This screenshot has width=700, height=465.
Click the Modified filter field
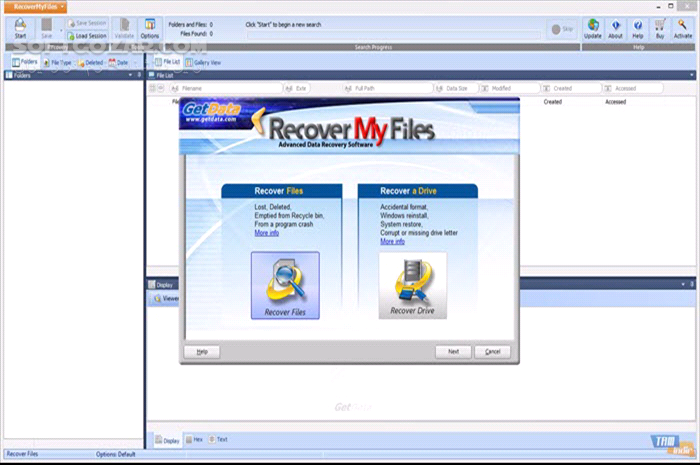click(x=509, y=88)
